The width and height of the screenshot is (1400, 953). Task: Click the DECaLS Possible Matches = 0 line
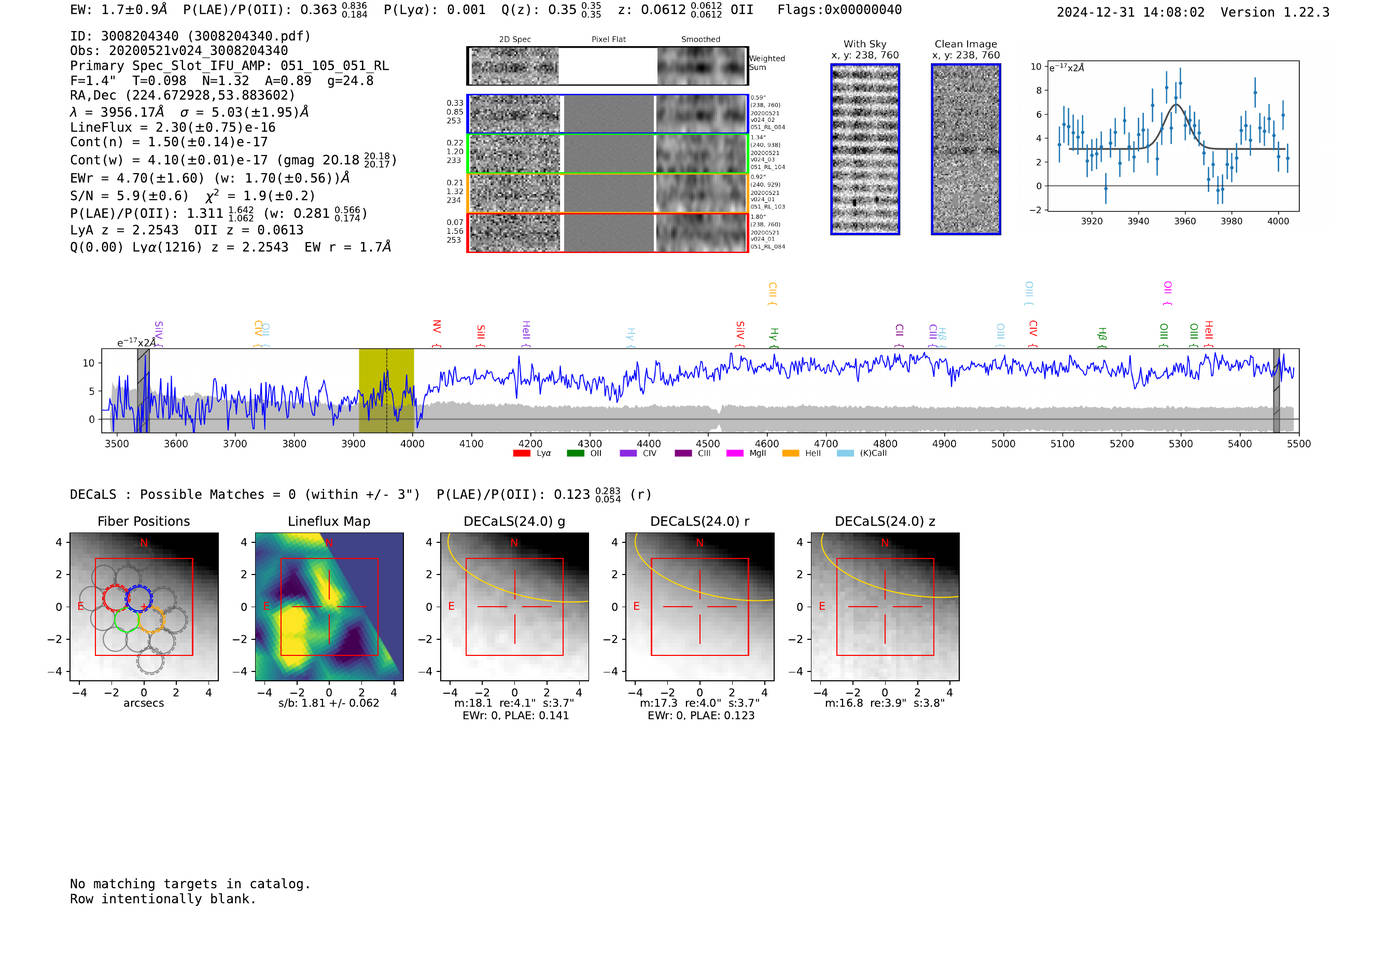coord(245,494)
